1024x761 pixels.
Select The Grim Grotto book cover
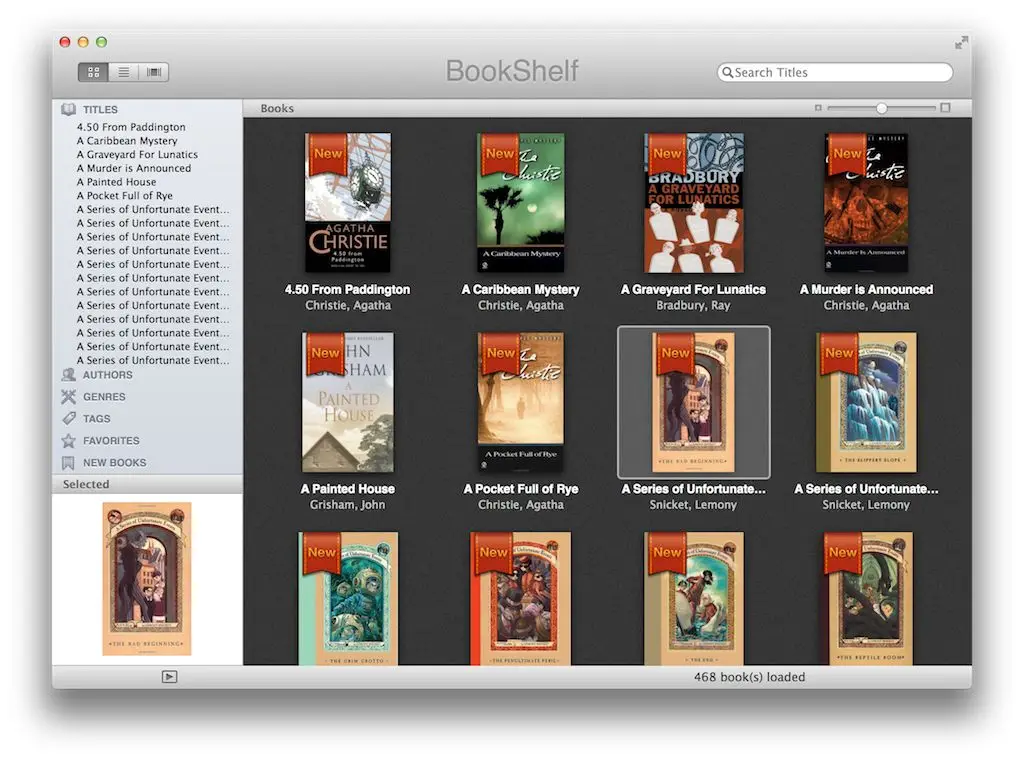348,598
